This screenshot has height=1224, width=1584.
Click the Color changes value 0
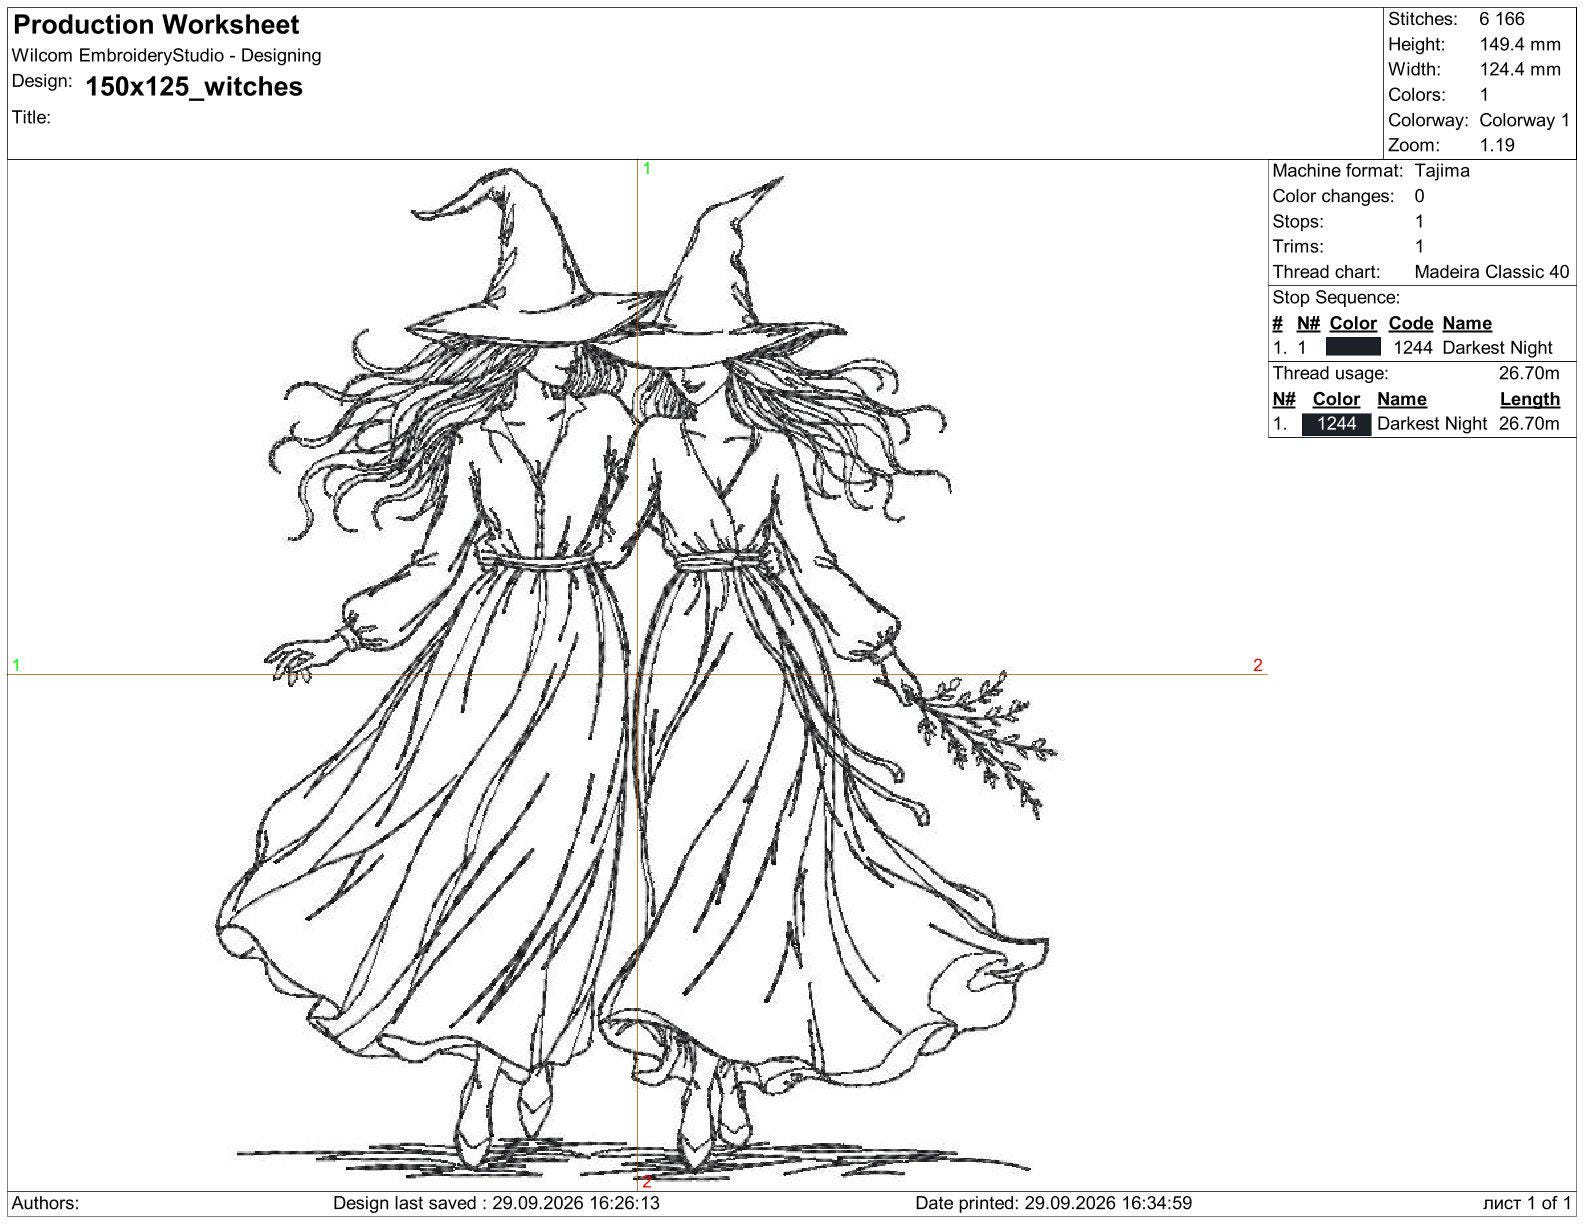(x=1419, y=196)
